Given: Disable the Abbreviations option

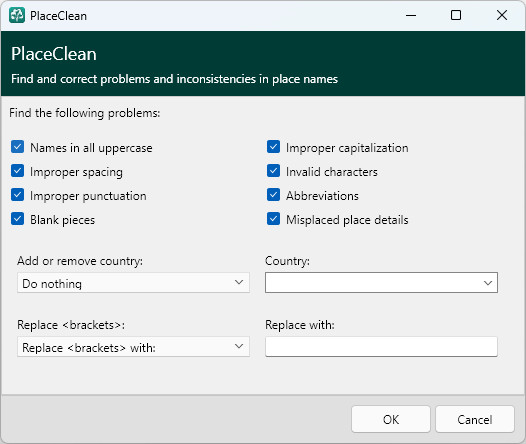Looking at the screenshot, I should pos(273,195).
